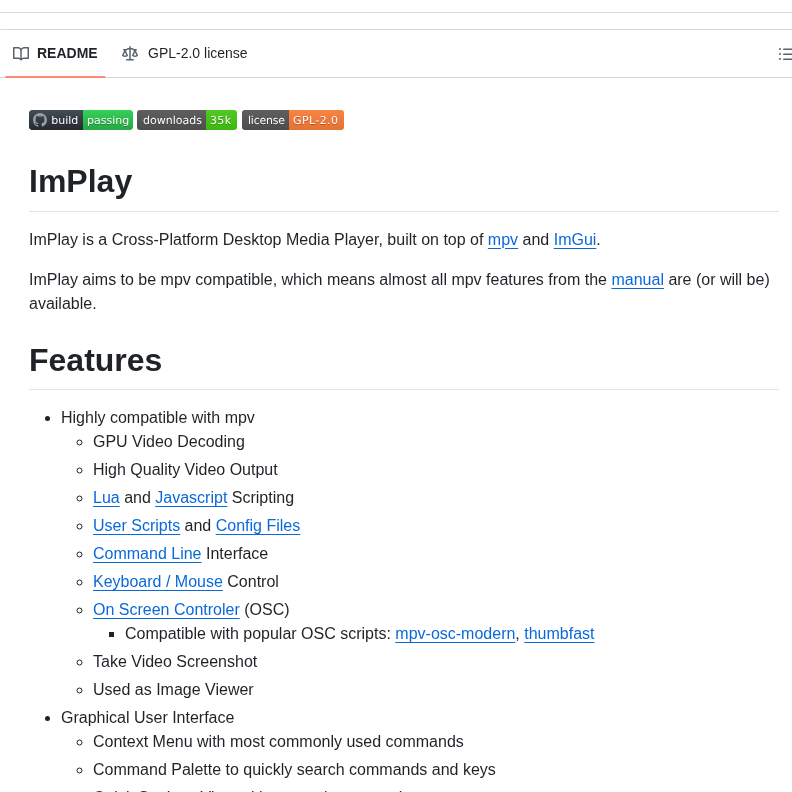Click the README book icon
Viewport: 792px width, 792px height.
pos(21,53)
